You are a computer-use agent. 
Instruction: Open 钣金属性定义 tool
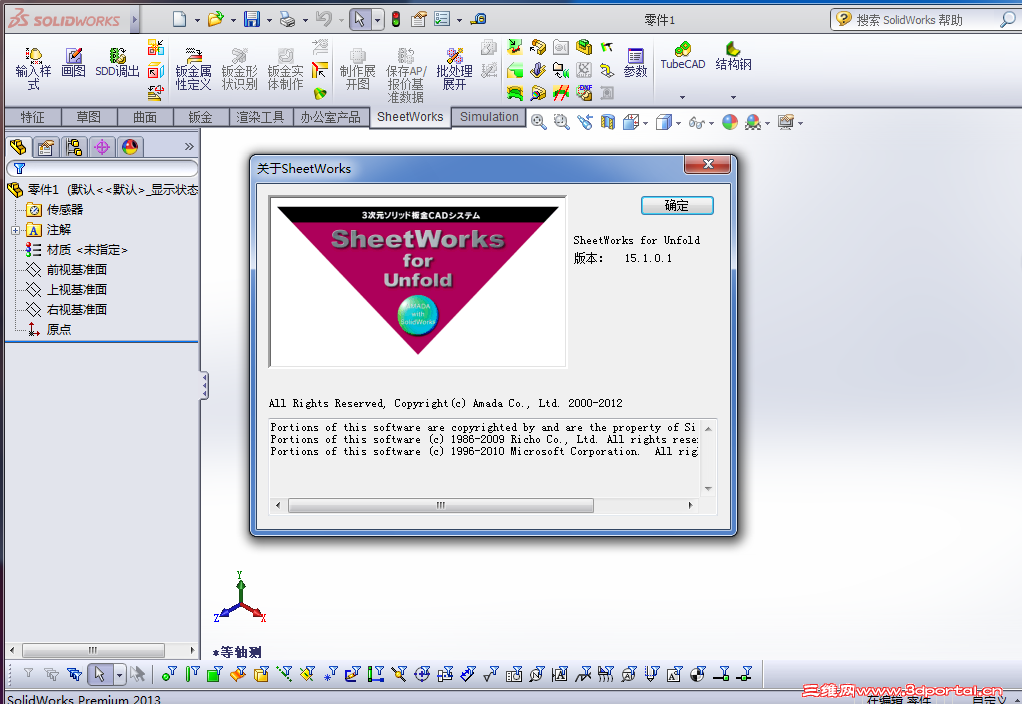click(x=194, y=68)
